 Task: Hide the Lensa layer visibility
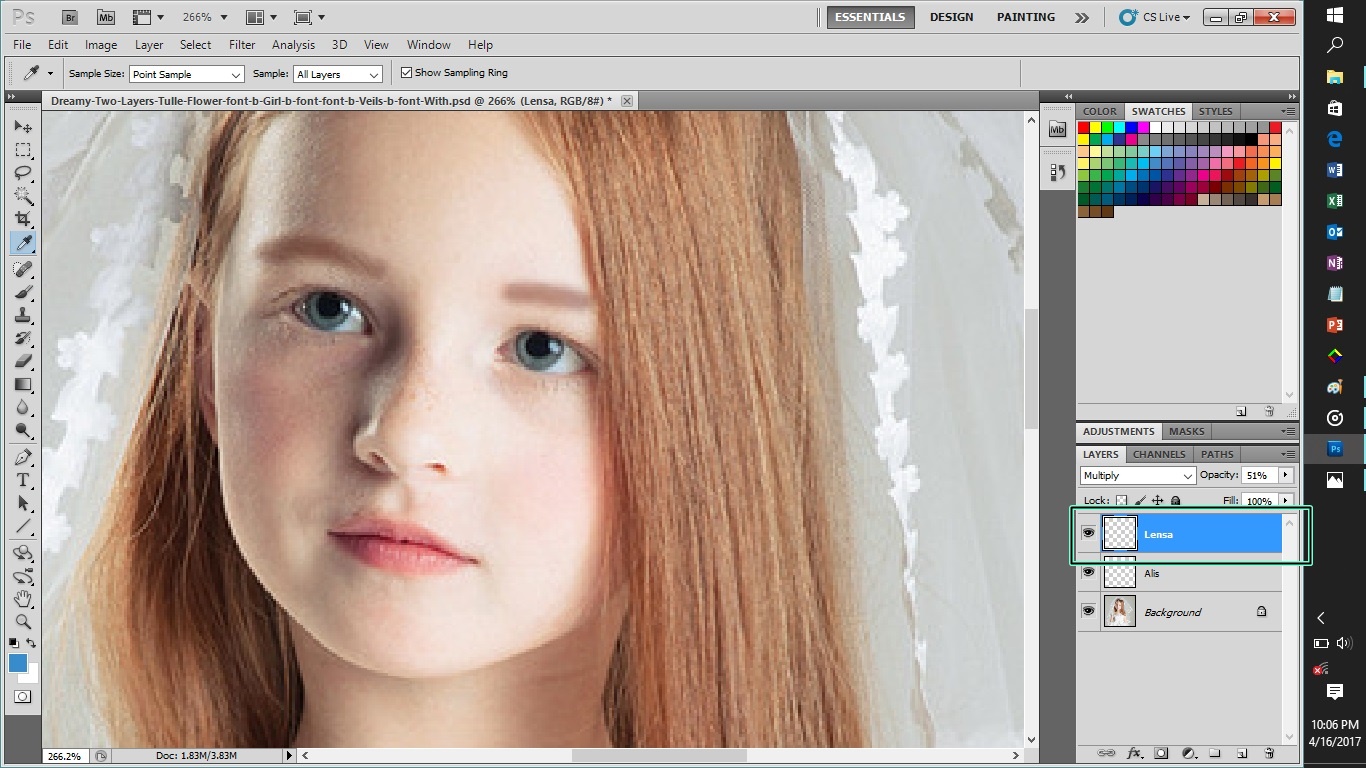(x=1088, y=534)
